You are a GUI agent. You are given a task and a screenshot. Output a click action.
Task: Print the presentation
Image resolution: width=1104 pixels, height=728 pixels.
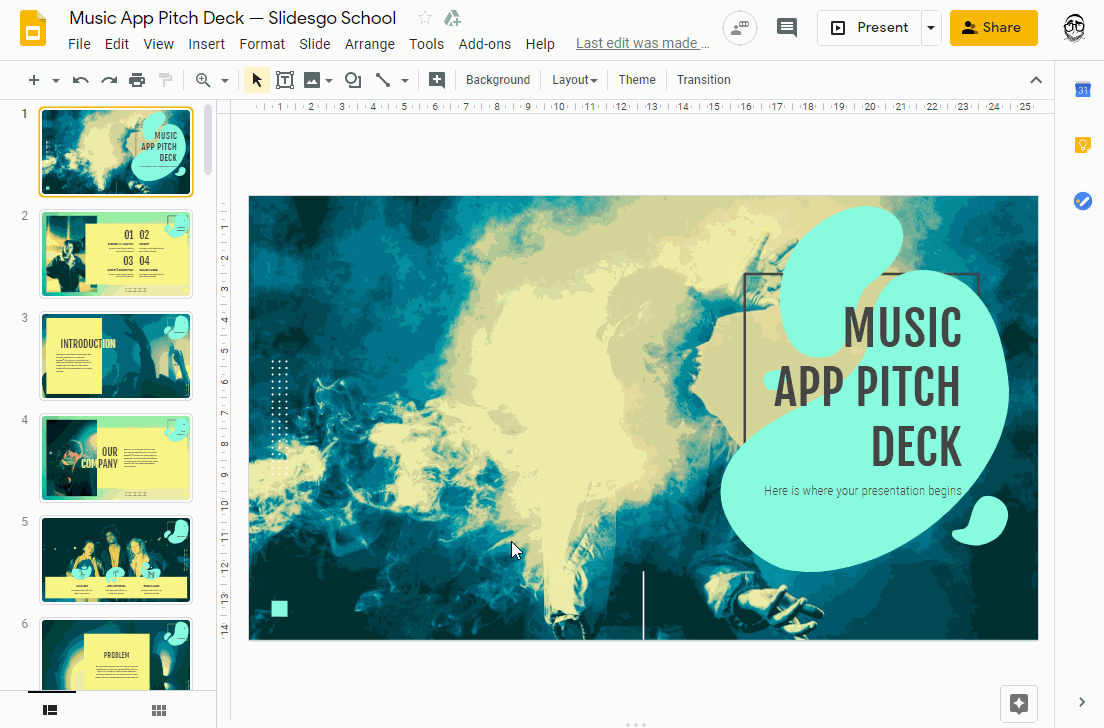pos(137,79)
